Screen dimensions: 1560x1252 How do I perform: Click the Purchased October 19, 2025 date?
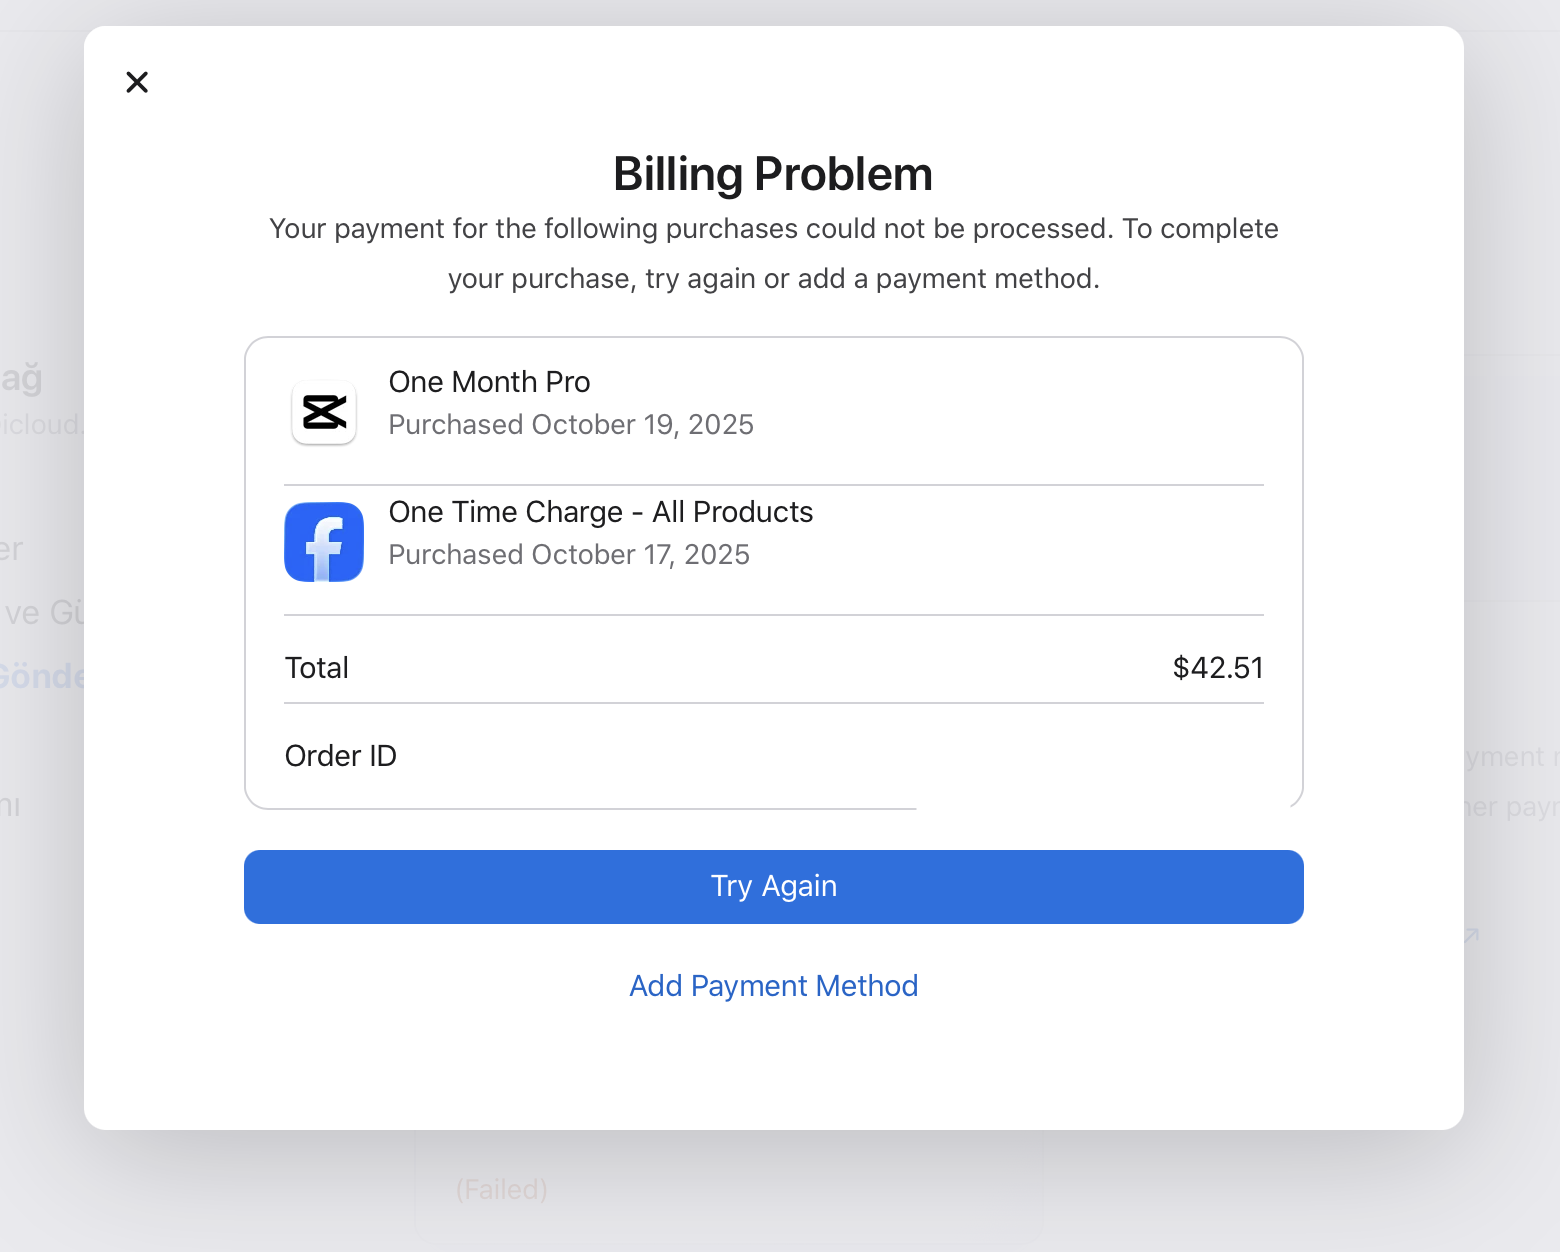point(570,425)
